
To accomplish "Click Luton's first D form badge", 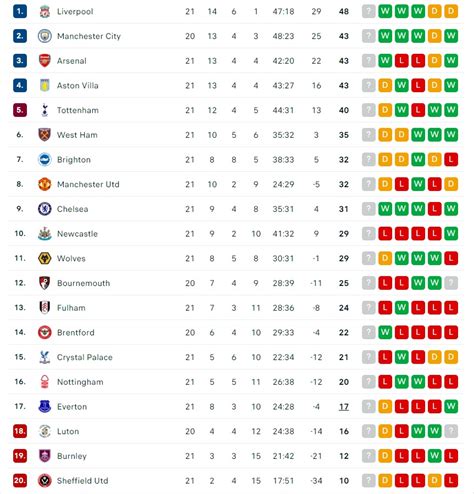I will pyautogui.click(x=385, y=431).
